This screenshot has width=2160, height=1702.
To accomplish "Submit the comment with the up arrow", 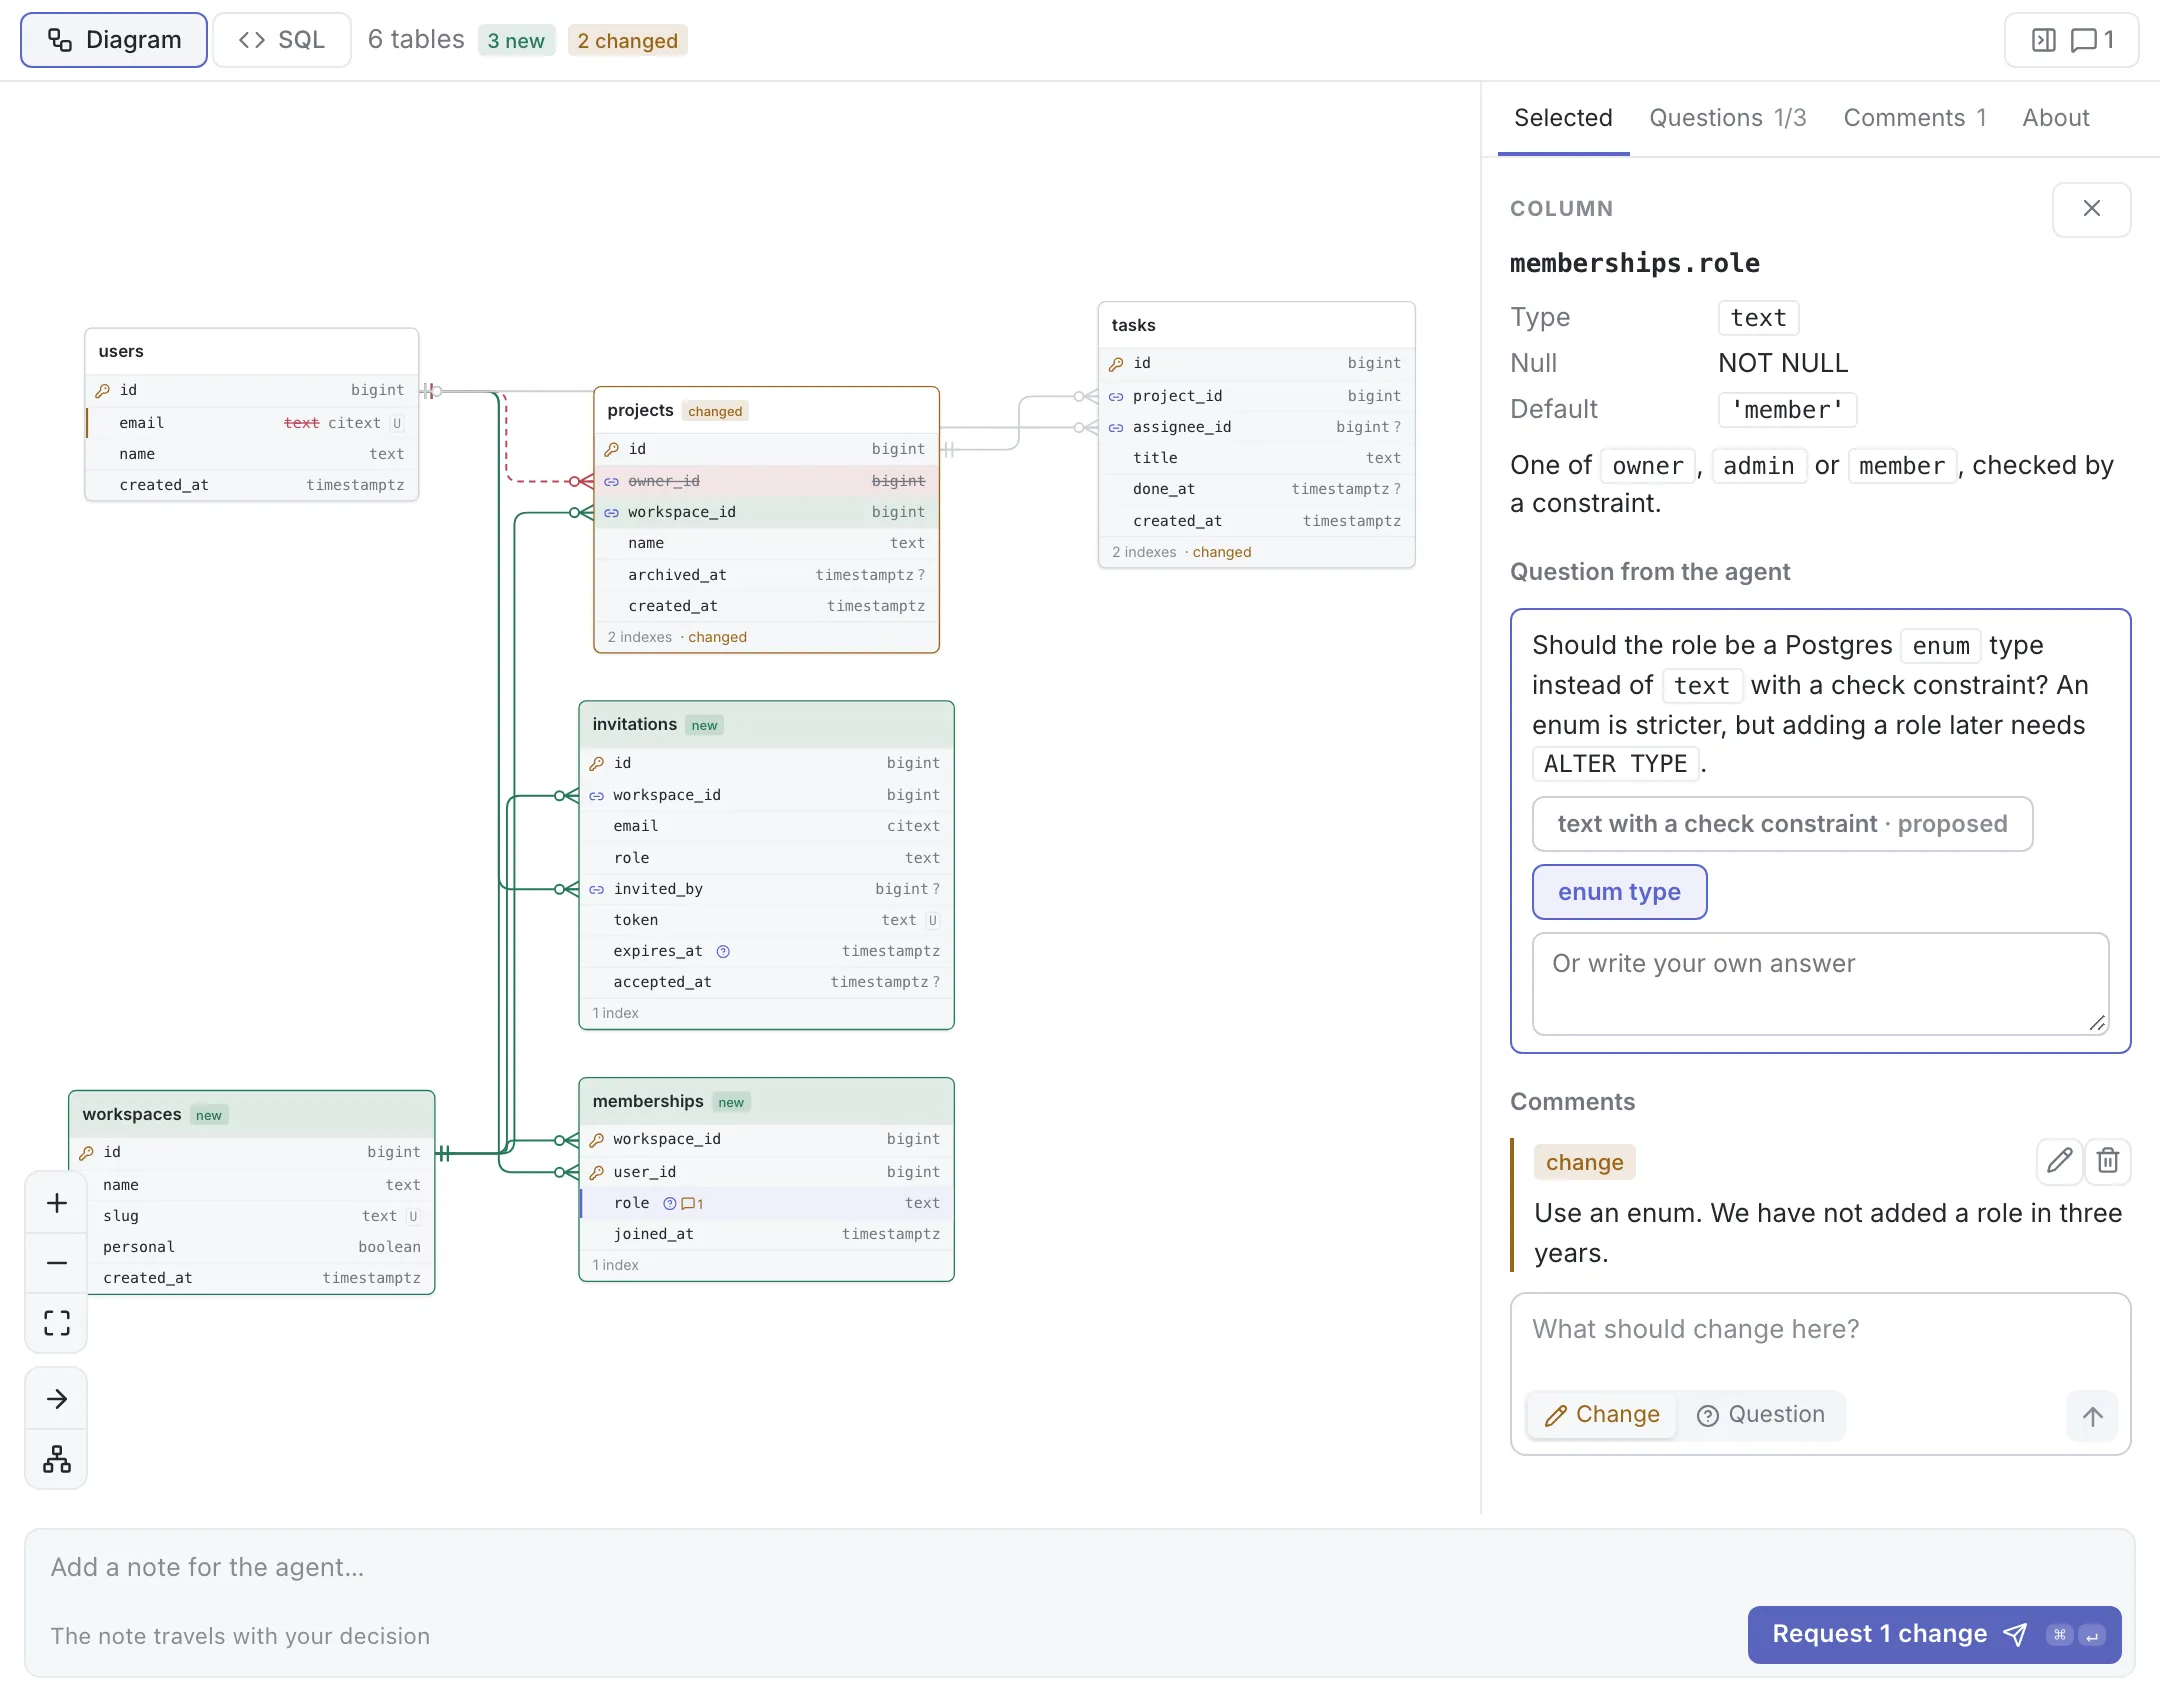I will click(x=2092, y=1416).
